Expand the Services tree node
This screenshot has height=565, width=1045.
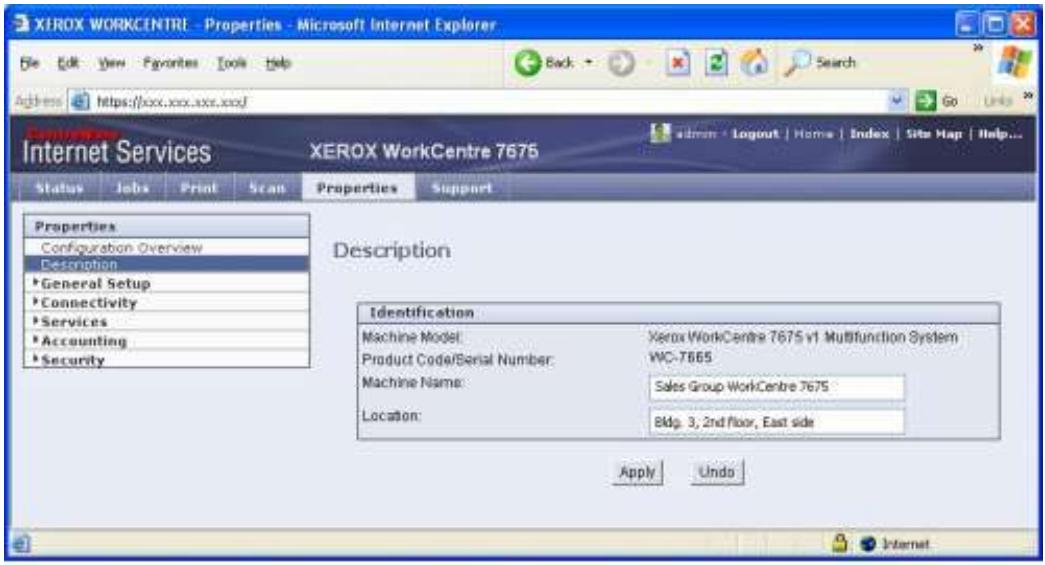point(36,321)
